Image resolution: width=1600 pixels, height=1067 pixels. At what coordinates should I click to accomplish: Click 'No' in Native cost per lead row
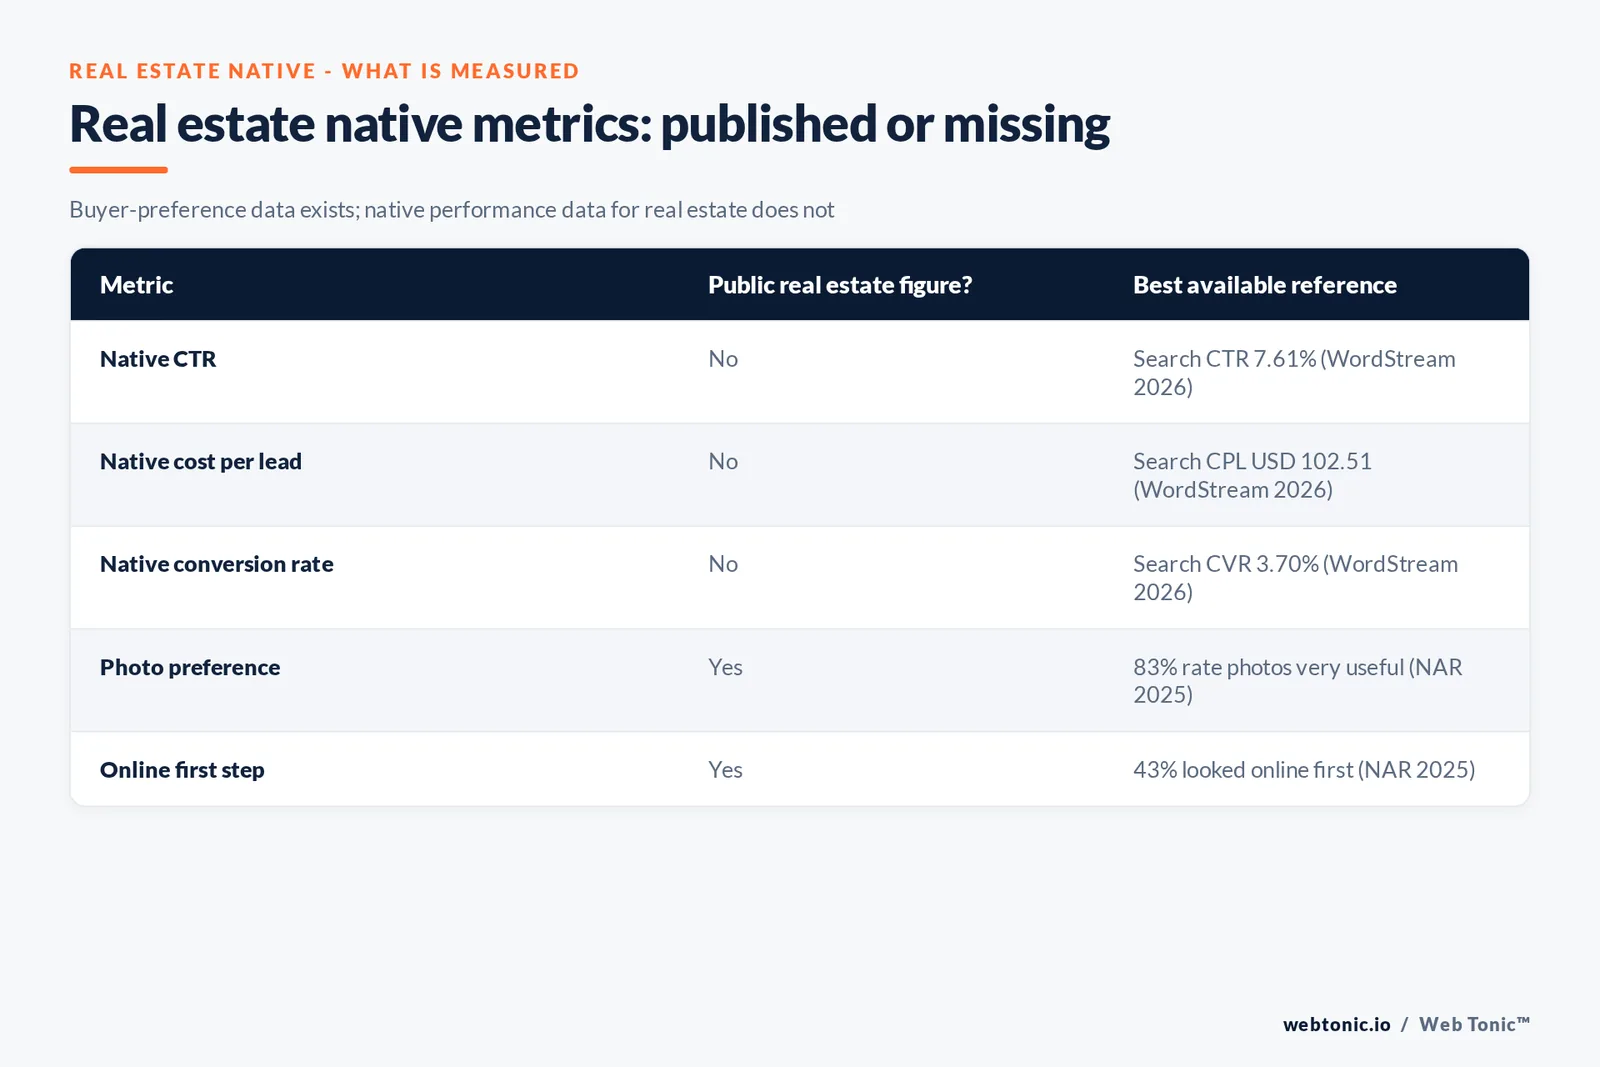[x=723, y=462]
